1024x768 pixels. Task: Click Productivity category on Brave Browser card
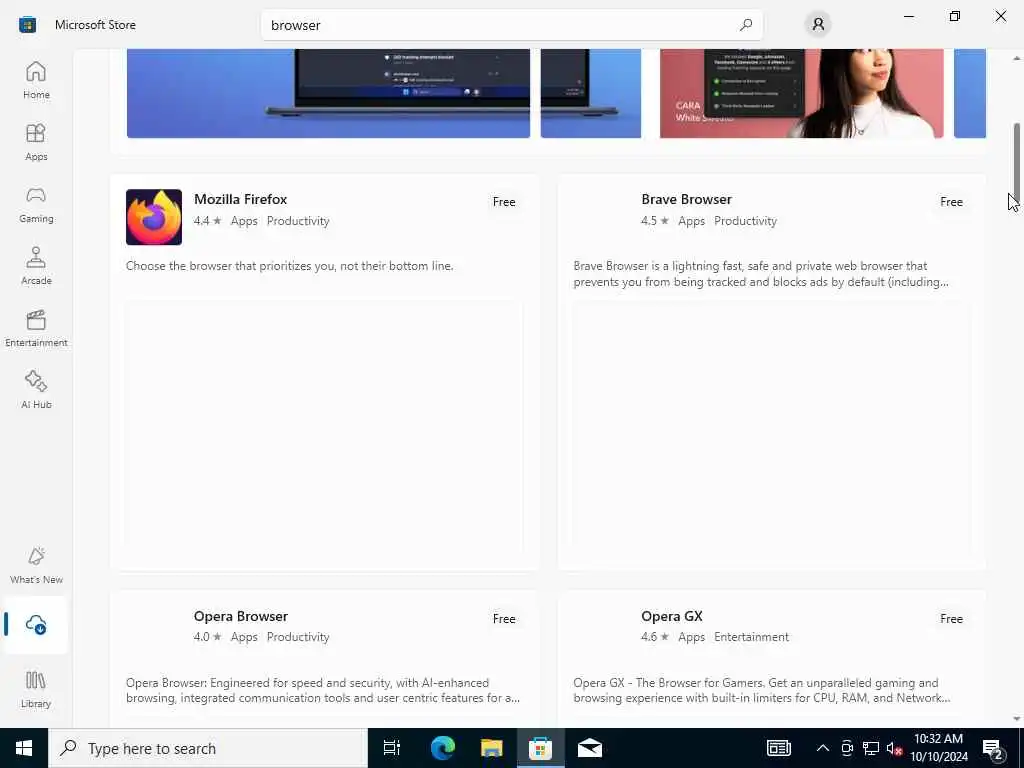tap(745, 221)
